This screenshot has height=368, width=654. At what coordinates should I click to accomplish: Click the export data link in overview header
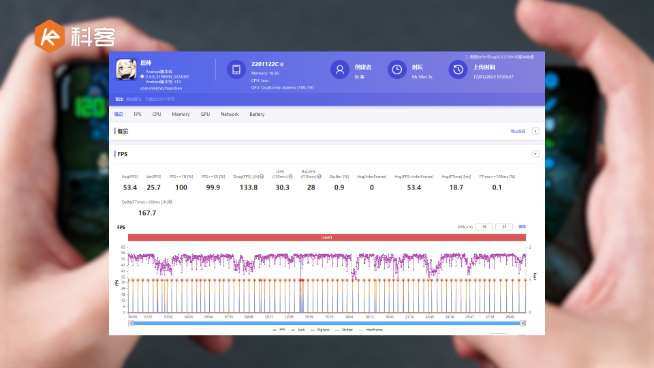click(x=518, y=131)
